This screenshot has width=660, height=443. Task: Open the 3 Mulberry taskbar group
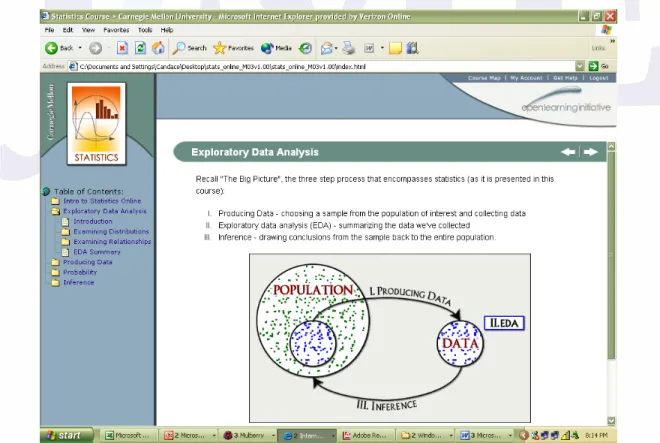pyautogui.click(x=249, y=435)
